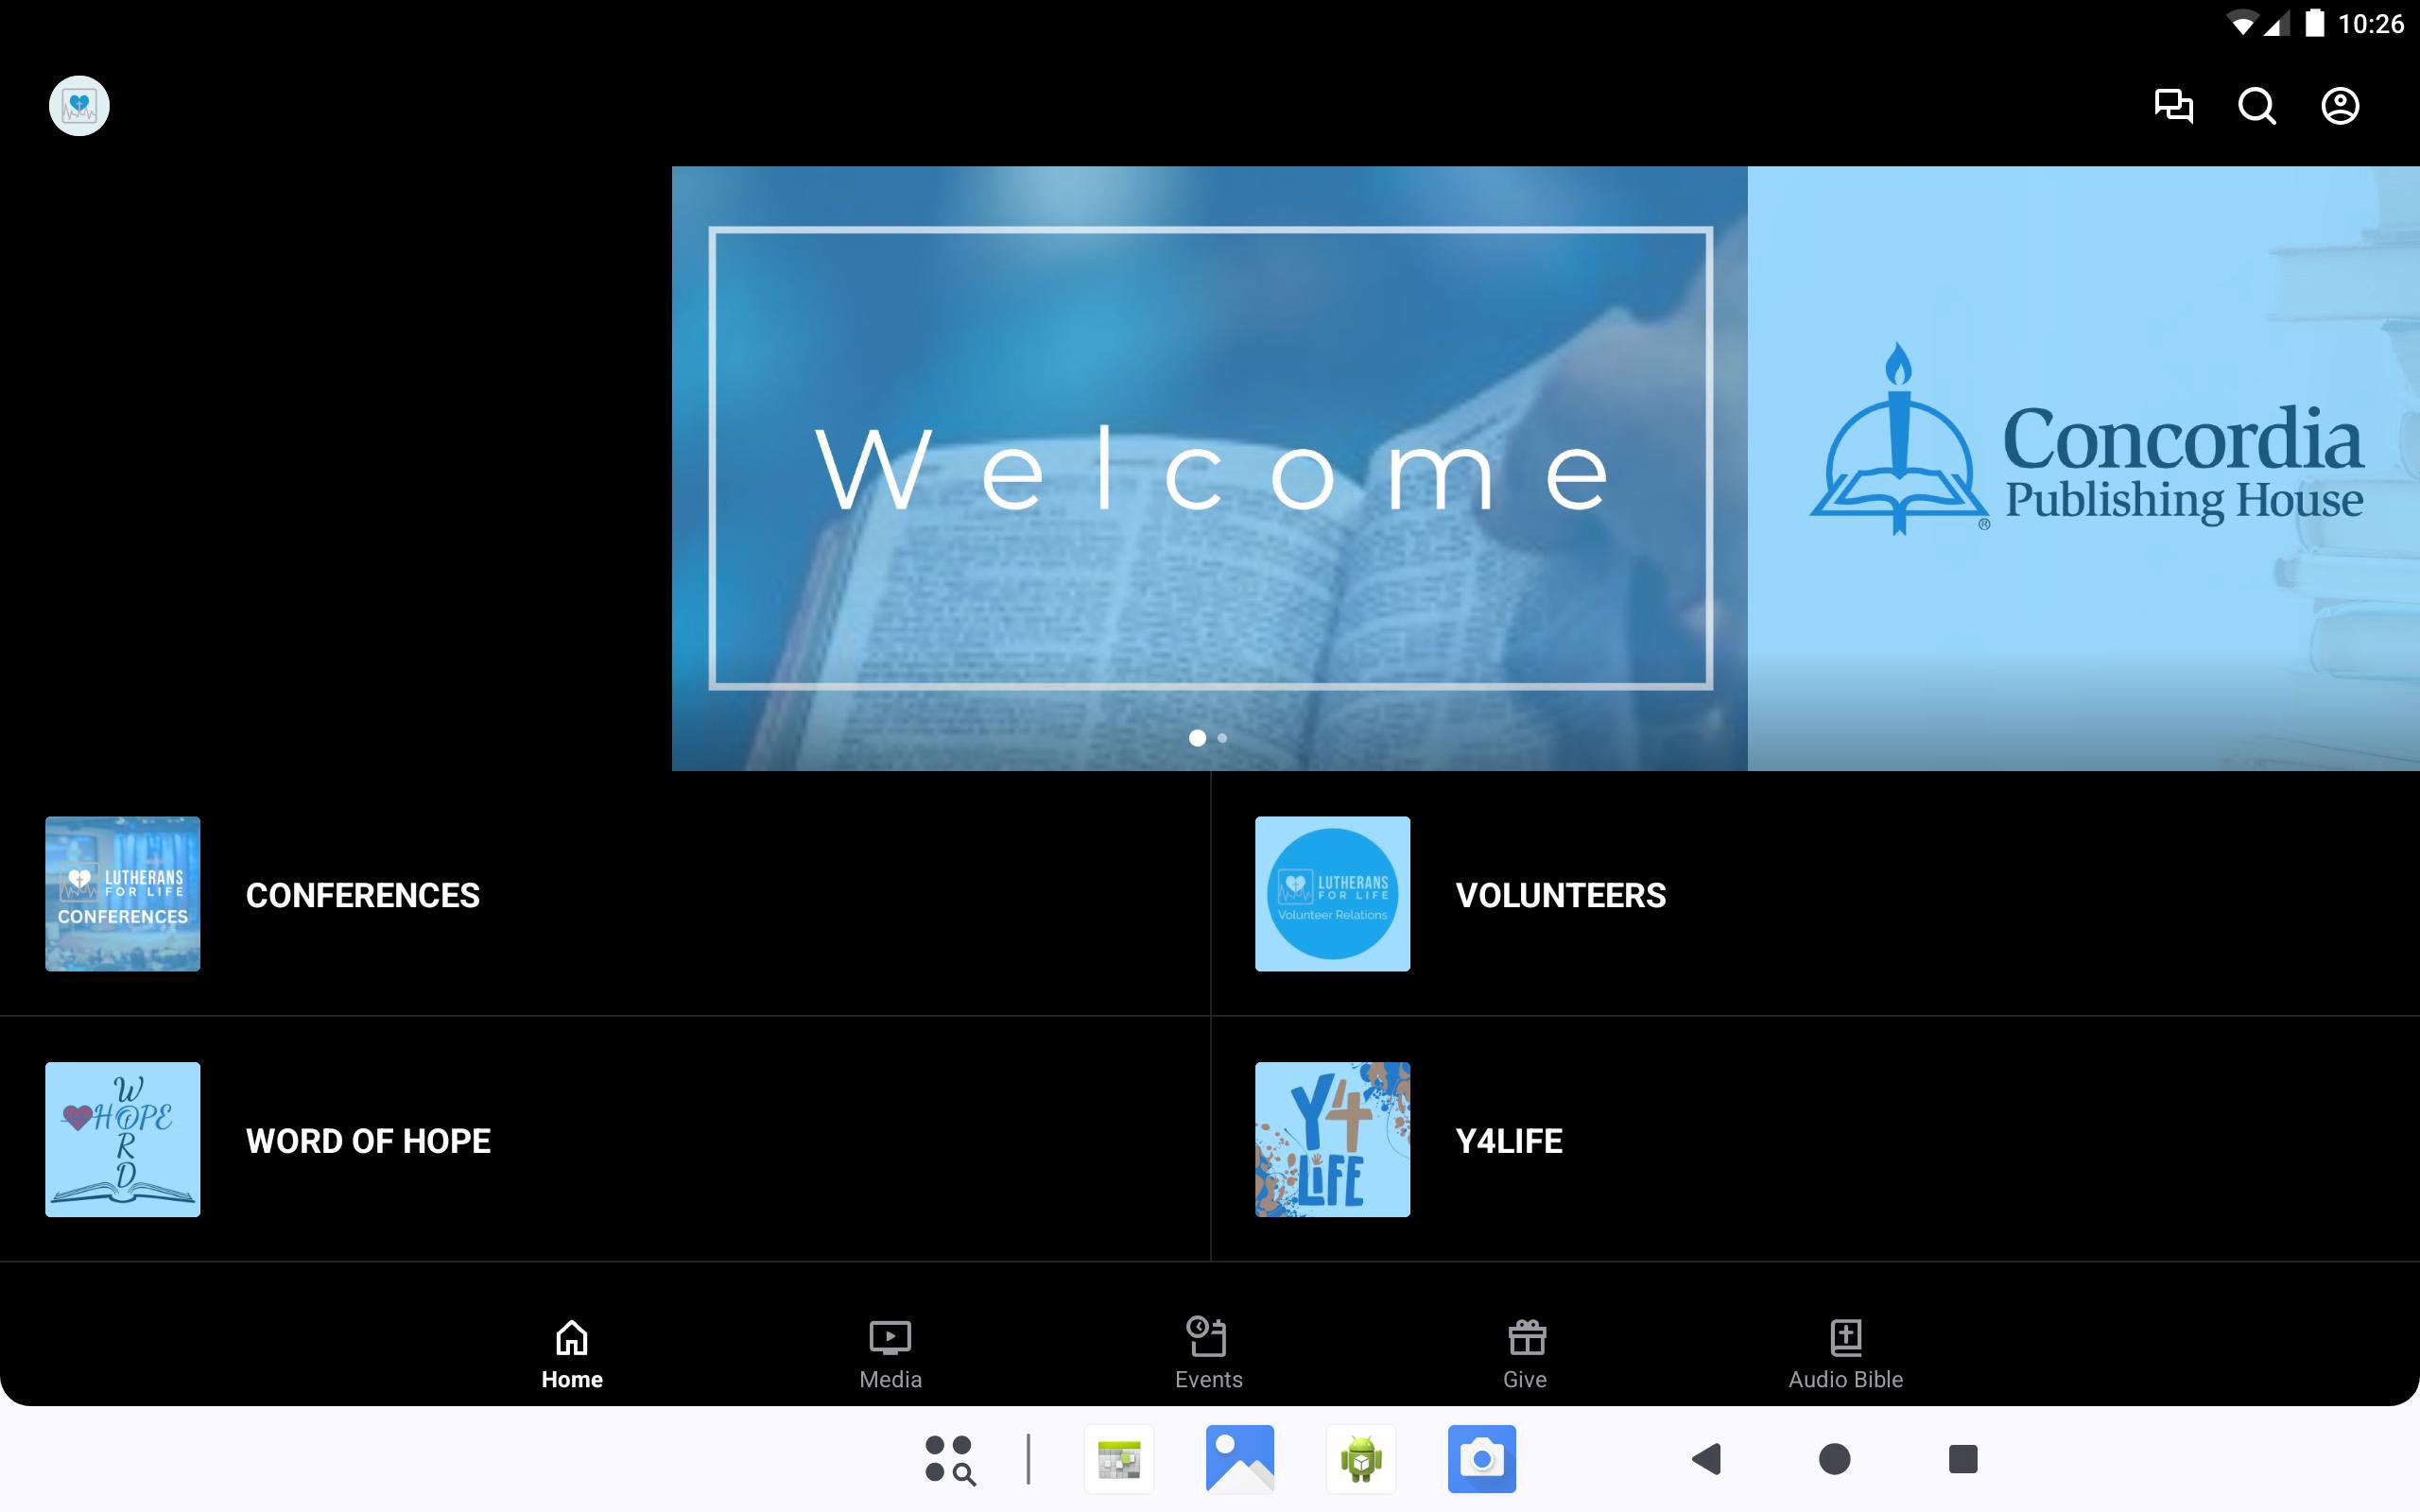Image resolution: width=2420 pixels, height=1512 pixels.
Task: Select the first carousel page dot
Action: click(x=1197, y=738)
